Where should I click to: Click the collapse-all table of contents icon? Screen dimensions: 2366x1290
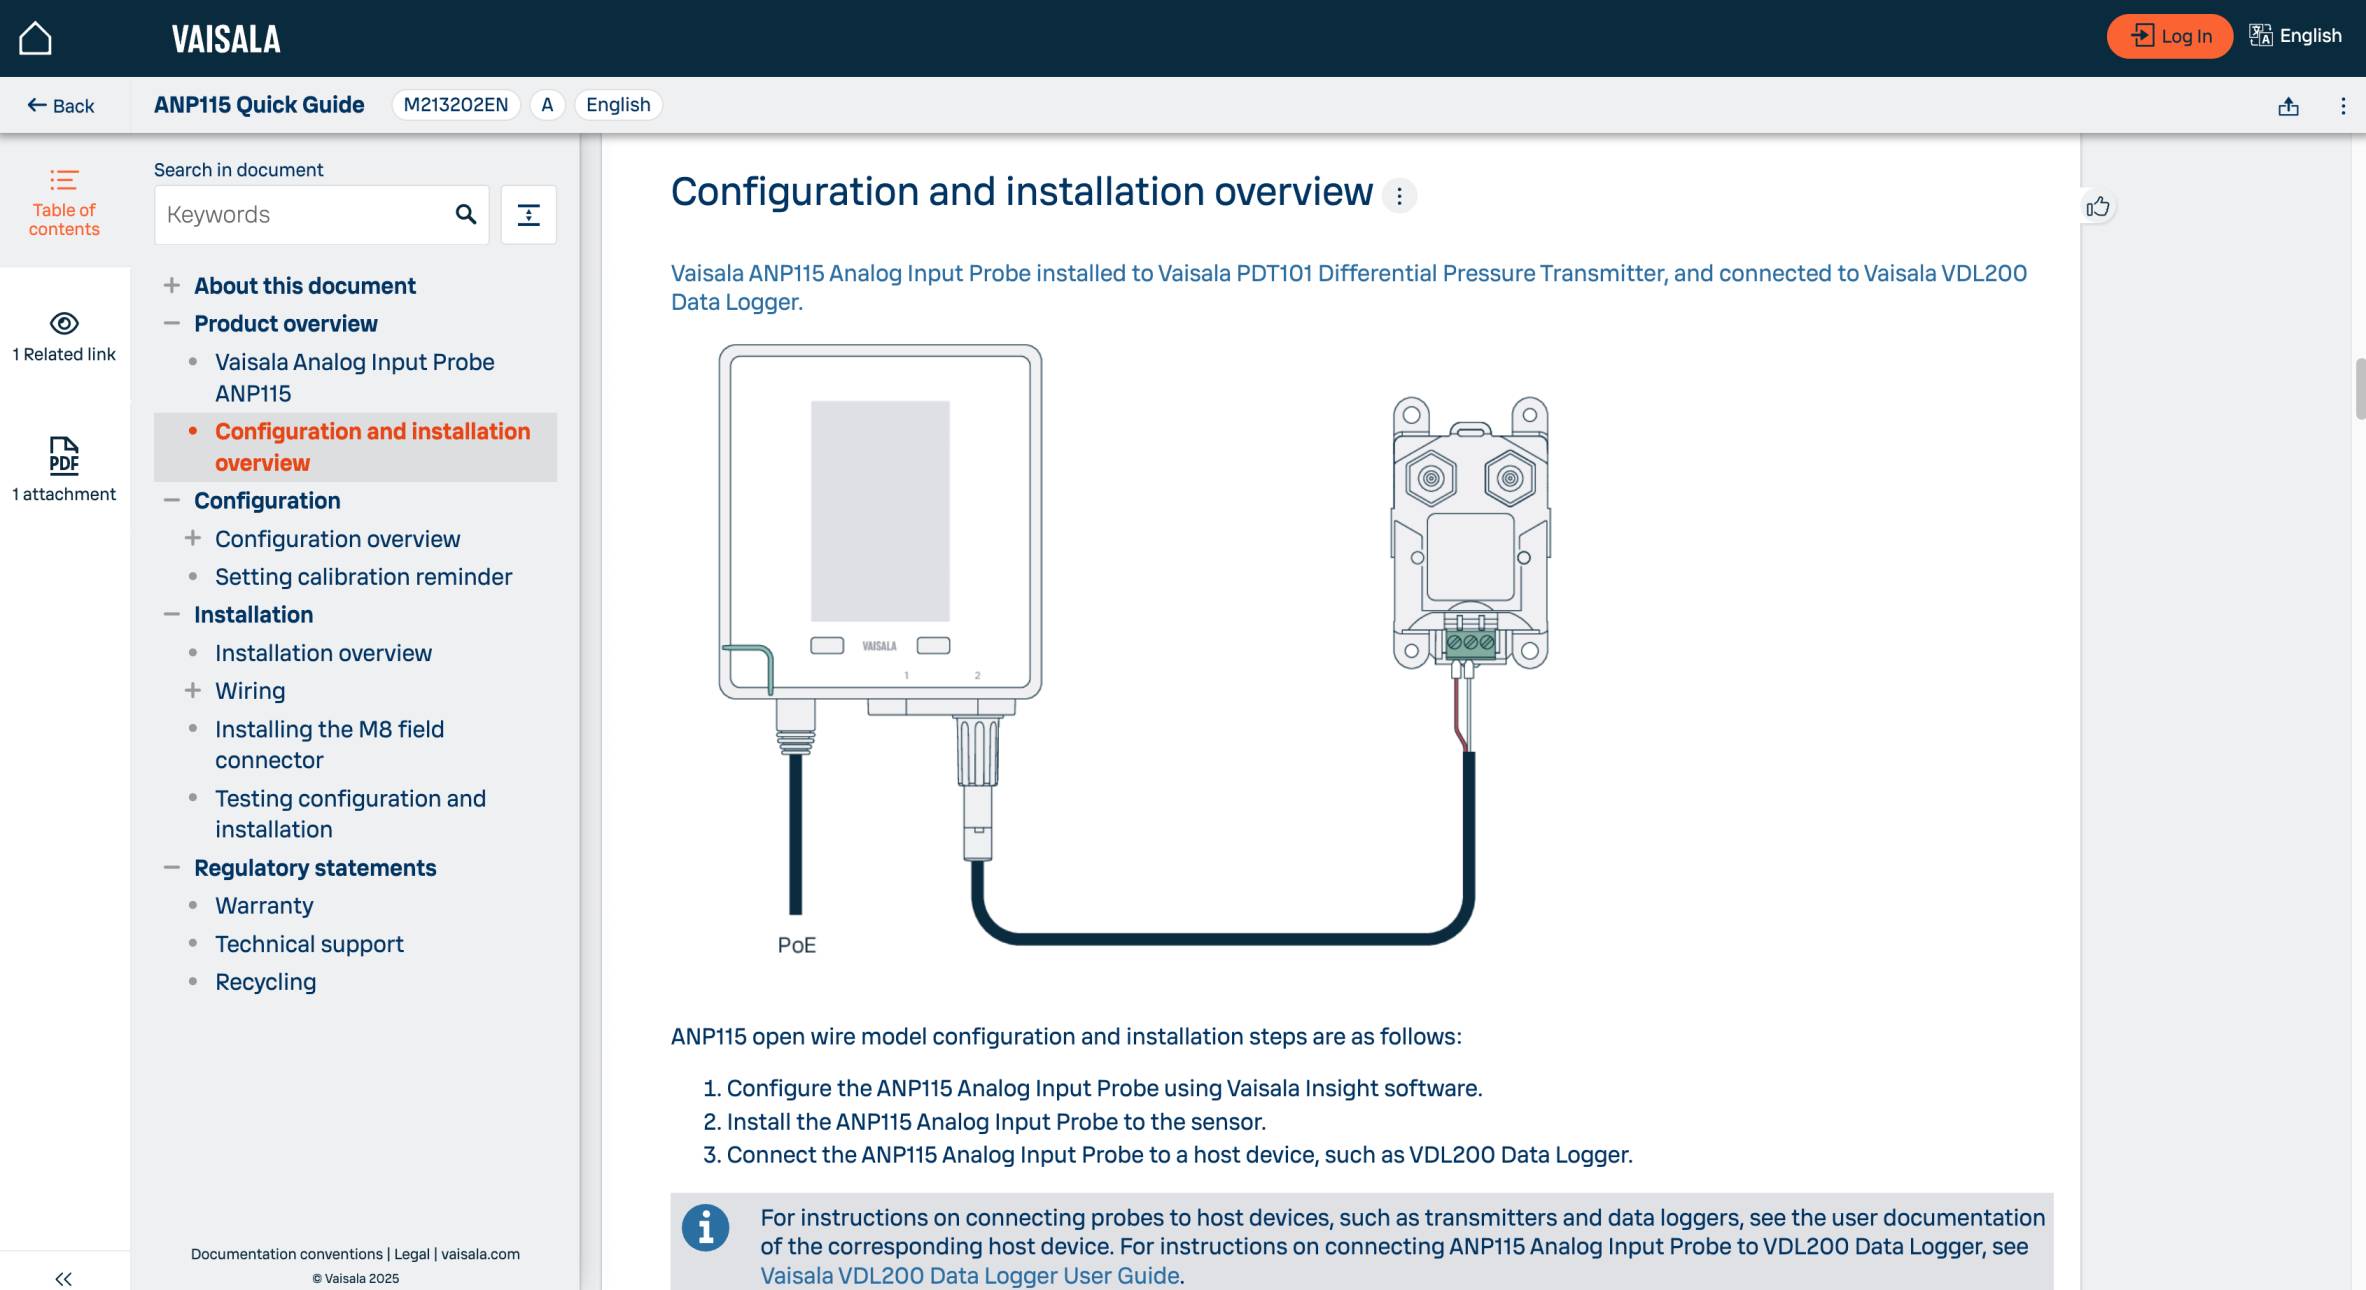(528, 214)
